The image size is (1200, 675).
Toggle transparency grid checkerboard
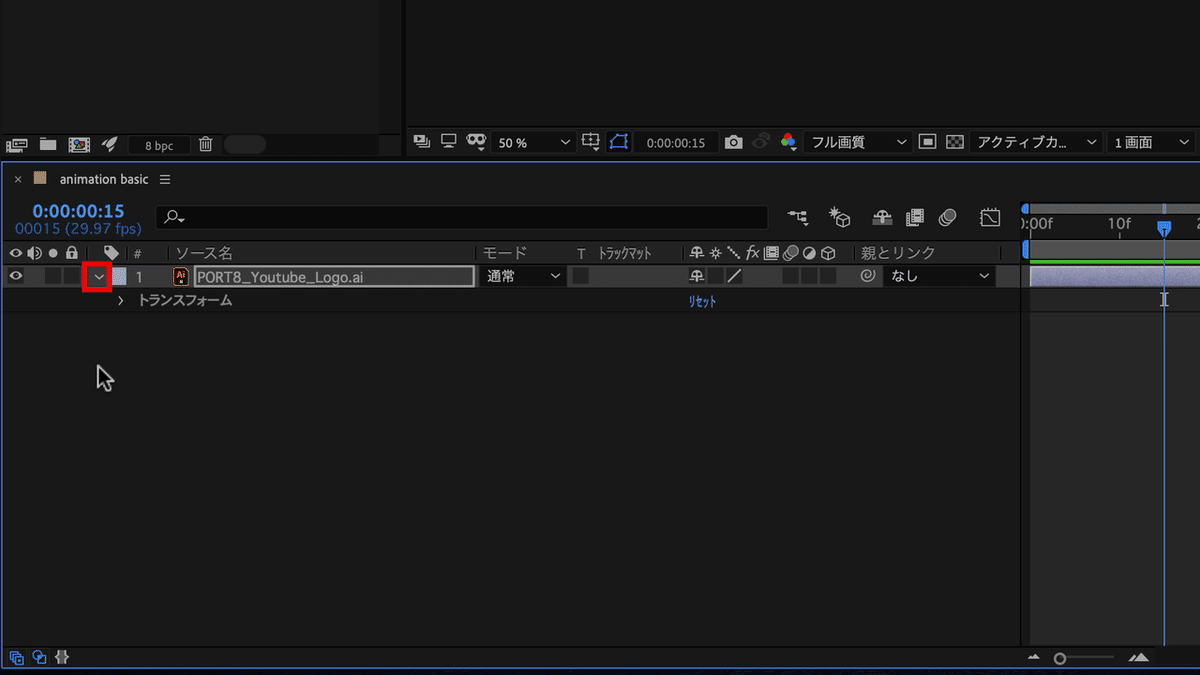954,142
